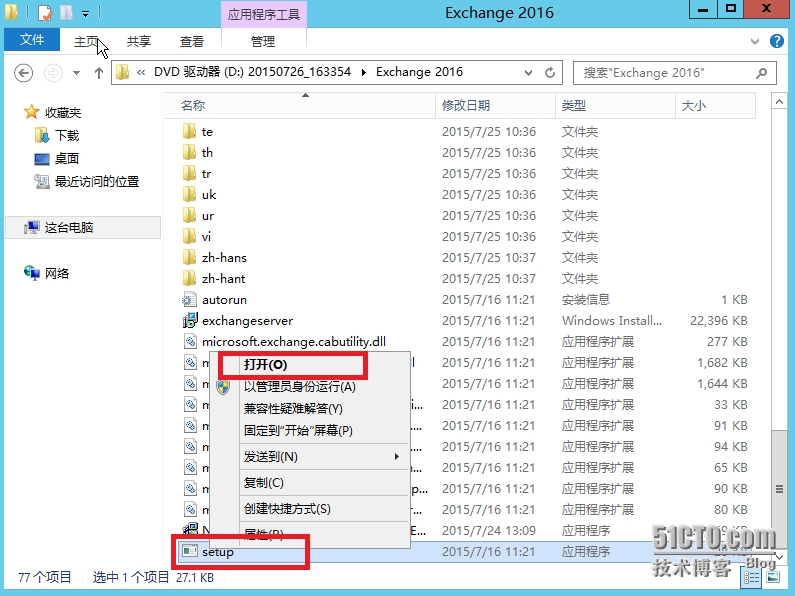Select 收藏夹 in the navigation pane
Viewport: 795px width, 596px height.
pyautogui.click(x=63, y=112)
